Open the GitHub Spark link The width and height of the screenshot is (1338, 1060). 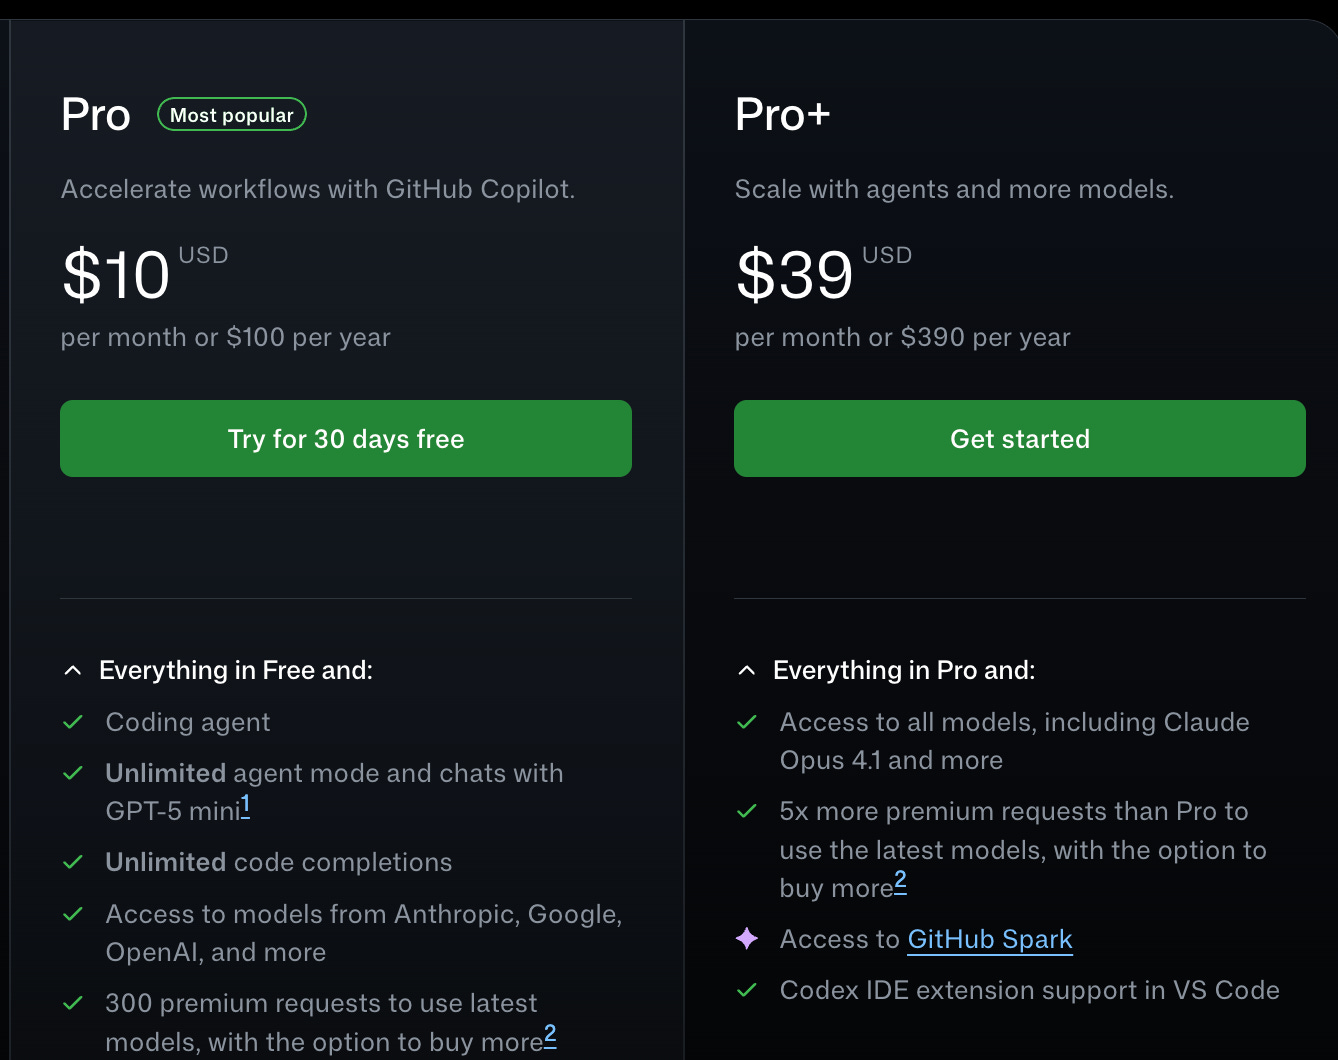point(989,939)
